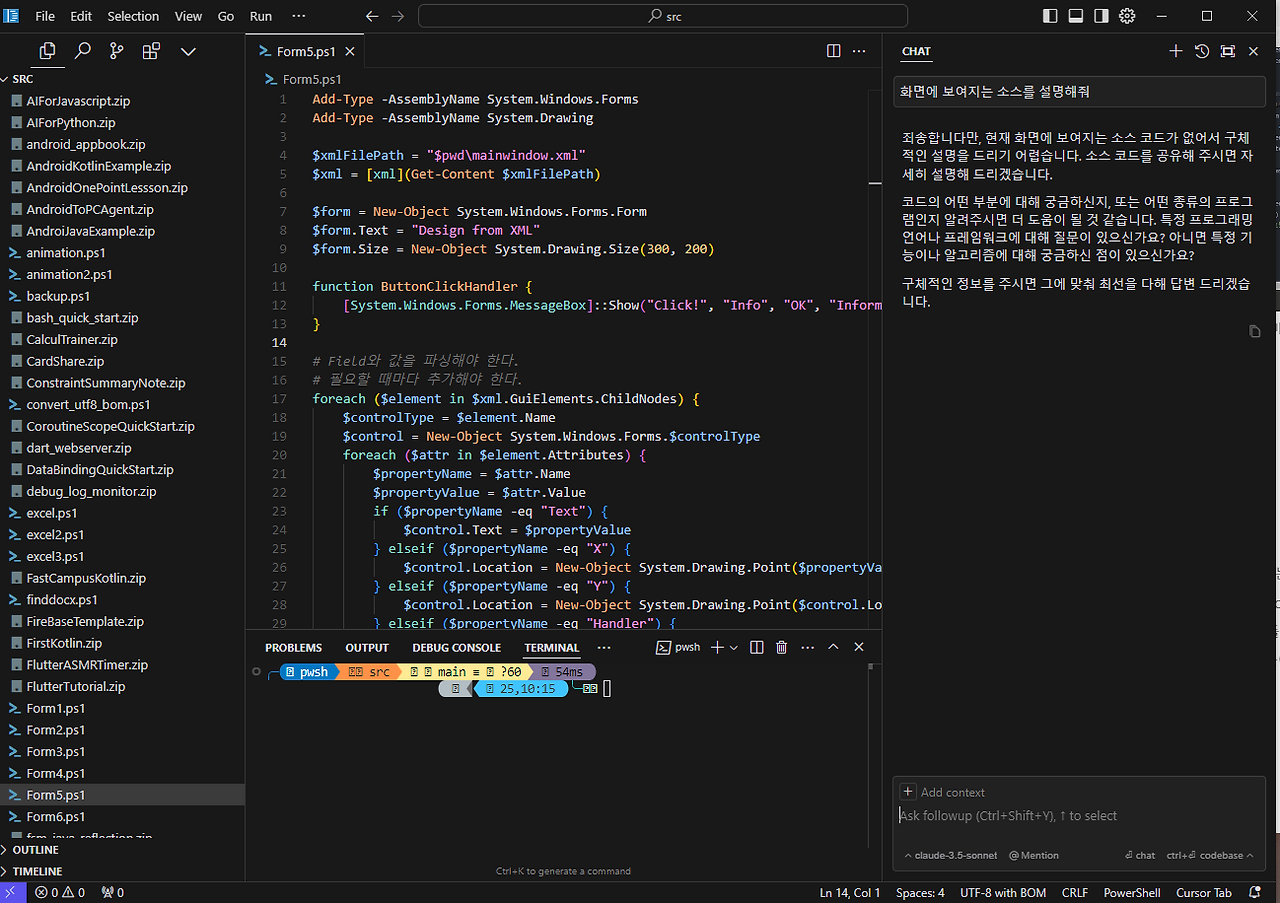The image size is (1280, 903).
Task: Switch to the DEBUG CONSOLE tab
Action: pyautogui.click(x=456, y=648)
